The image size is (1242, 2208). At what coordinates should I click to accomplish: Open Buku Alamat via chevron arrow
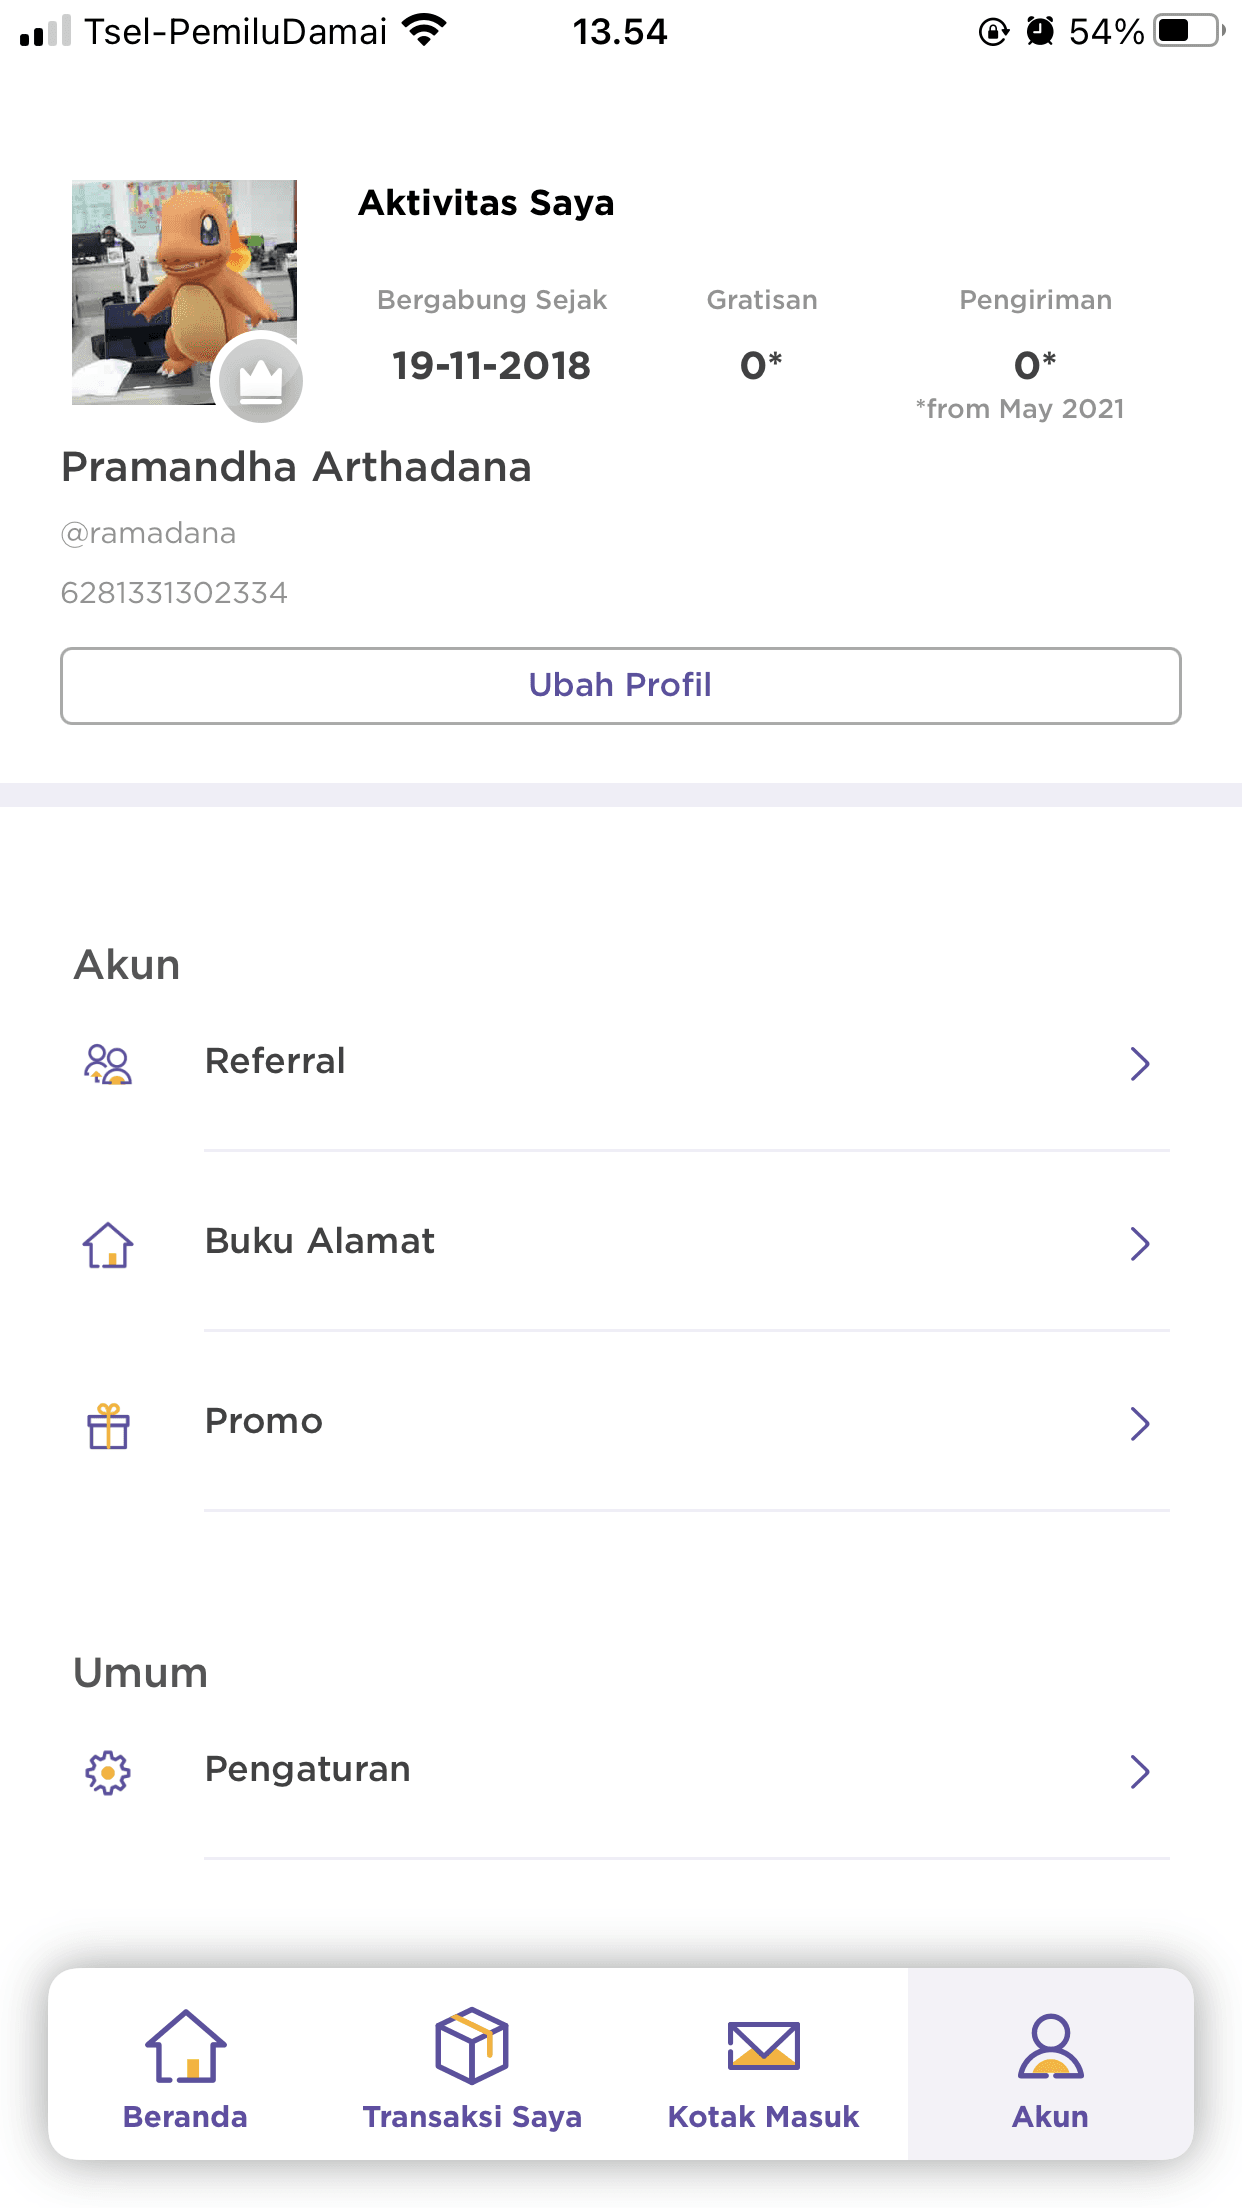coord(1140,1244)
